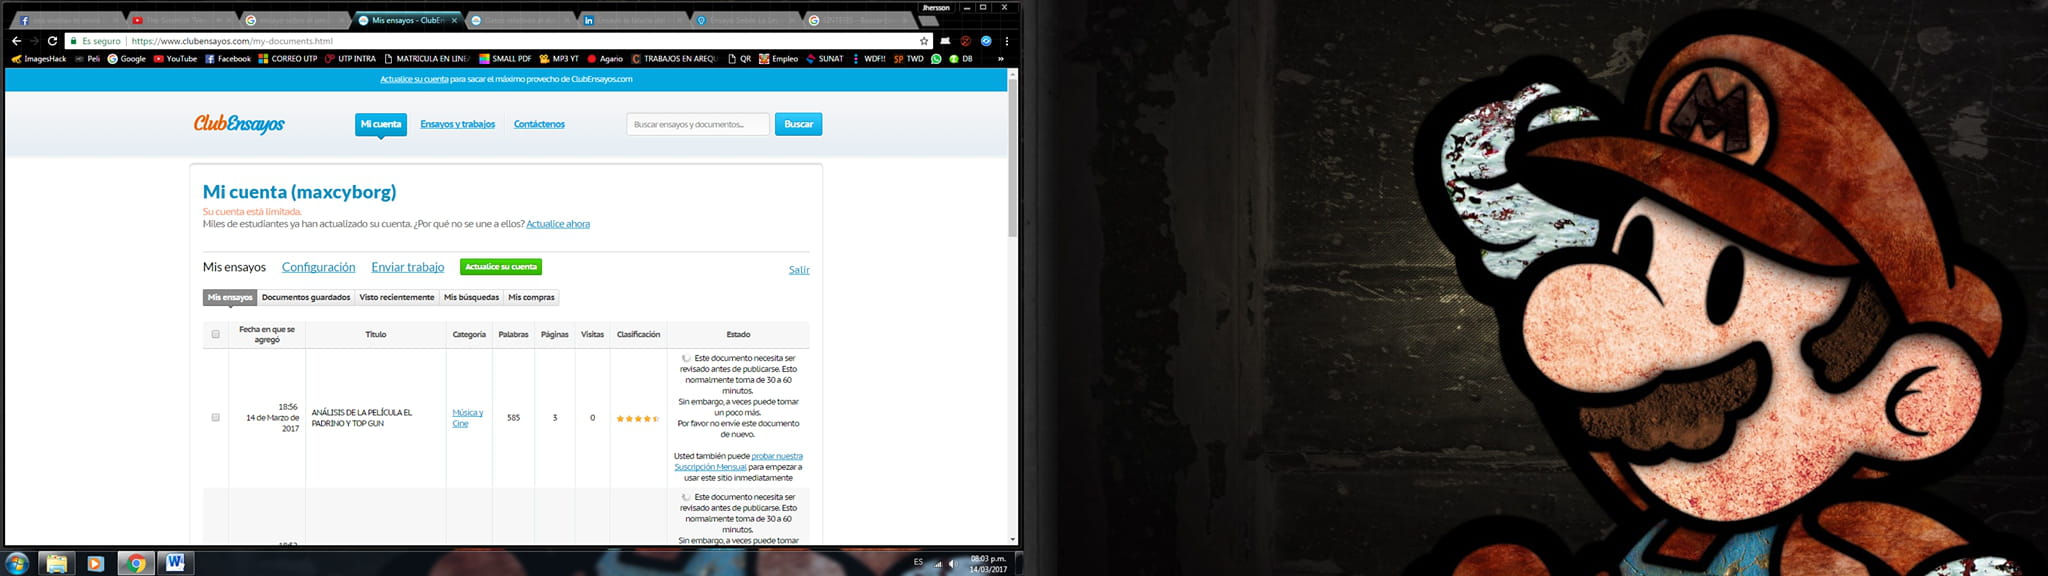Switch to Microsoft Word in the taskbar
2048x576 pixels.
click(x=175, y=564)
